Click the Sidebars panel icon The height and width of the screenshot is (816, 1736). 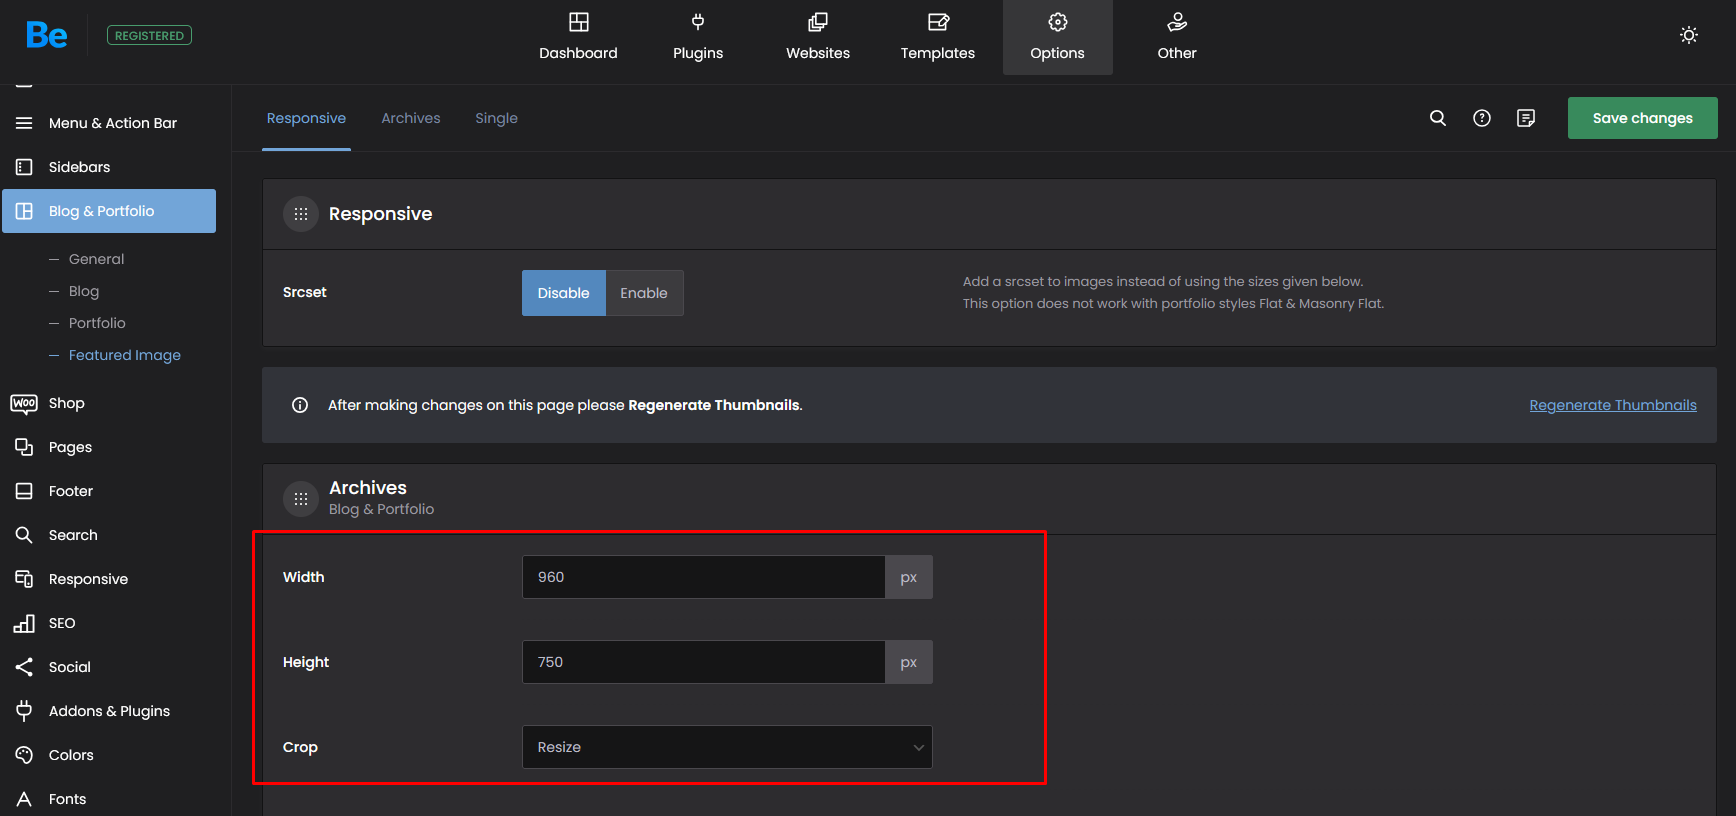point(24,167)
